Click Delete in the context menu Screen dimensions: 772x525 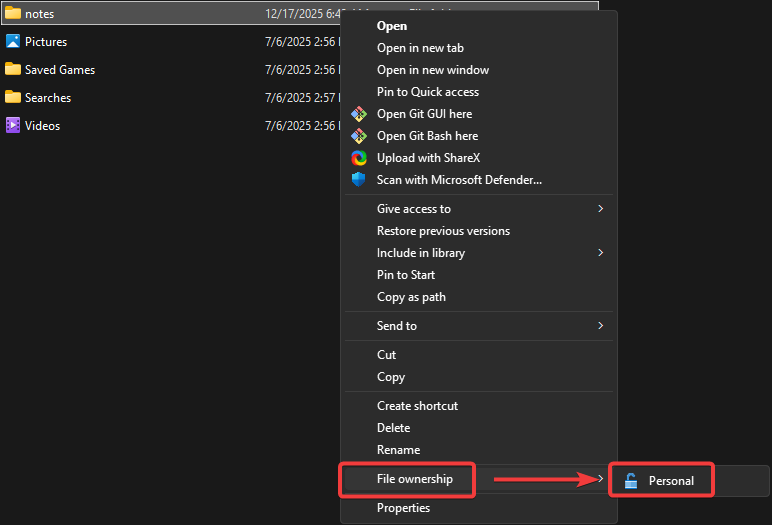click(393, 428)
